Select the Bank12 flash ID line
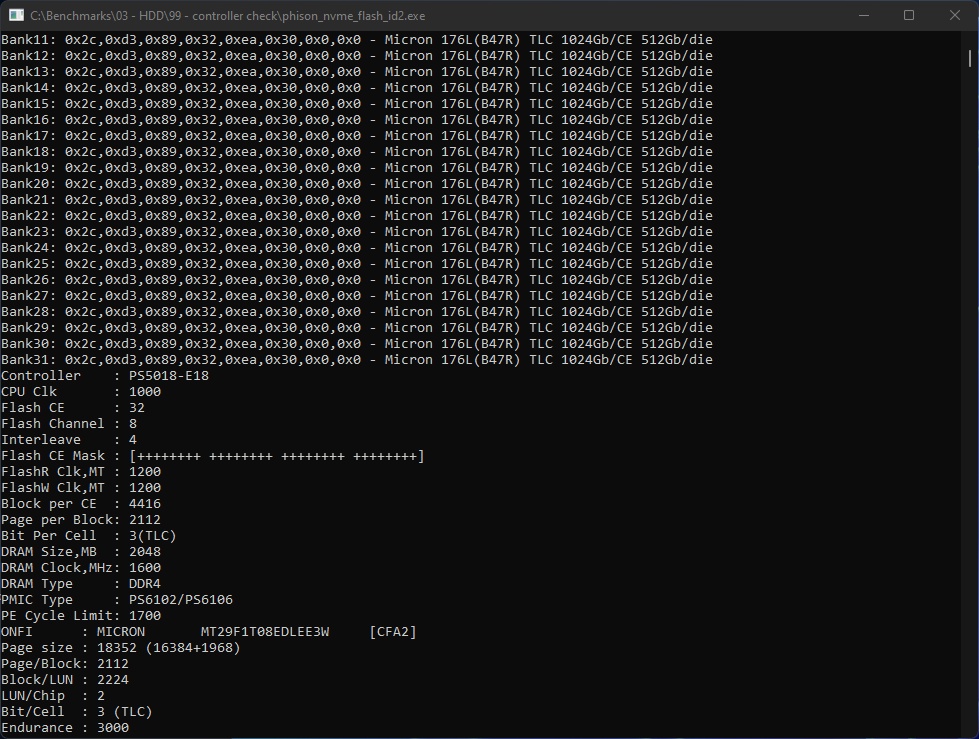Image resolution: width=979 pixels, height=739 pixels. [x=357, y=56]
